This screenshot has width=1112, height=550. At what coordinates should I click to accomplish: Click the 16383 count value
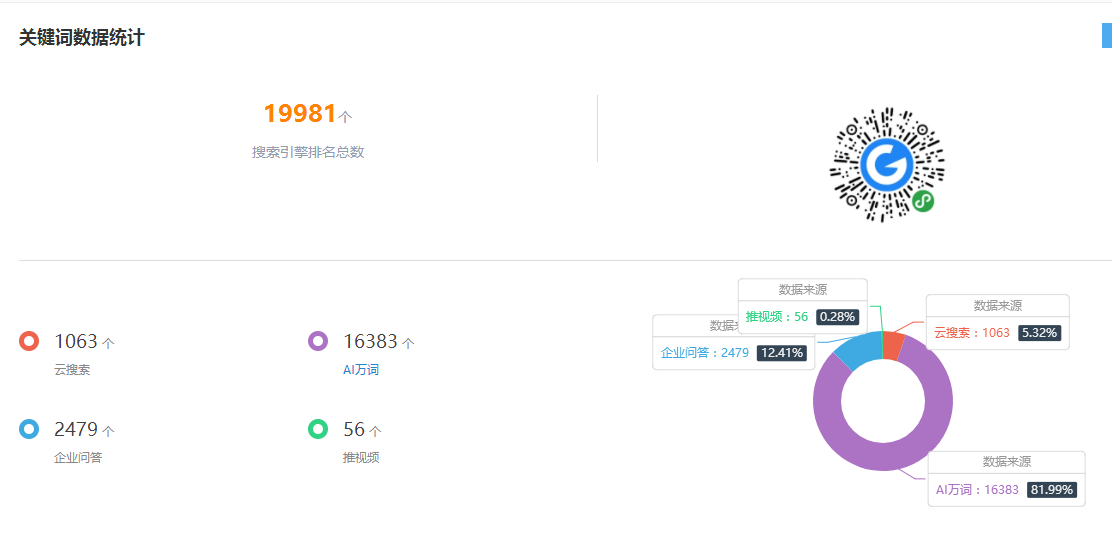coord(370,342)
